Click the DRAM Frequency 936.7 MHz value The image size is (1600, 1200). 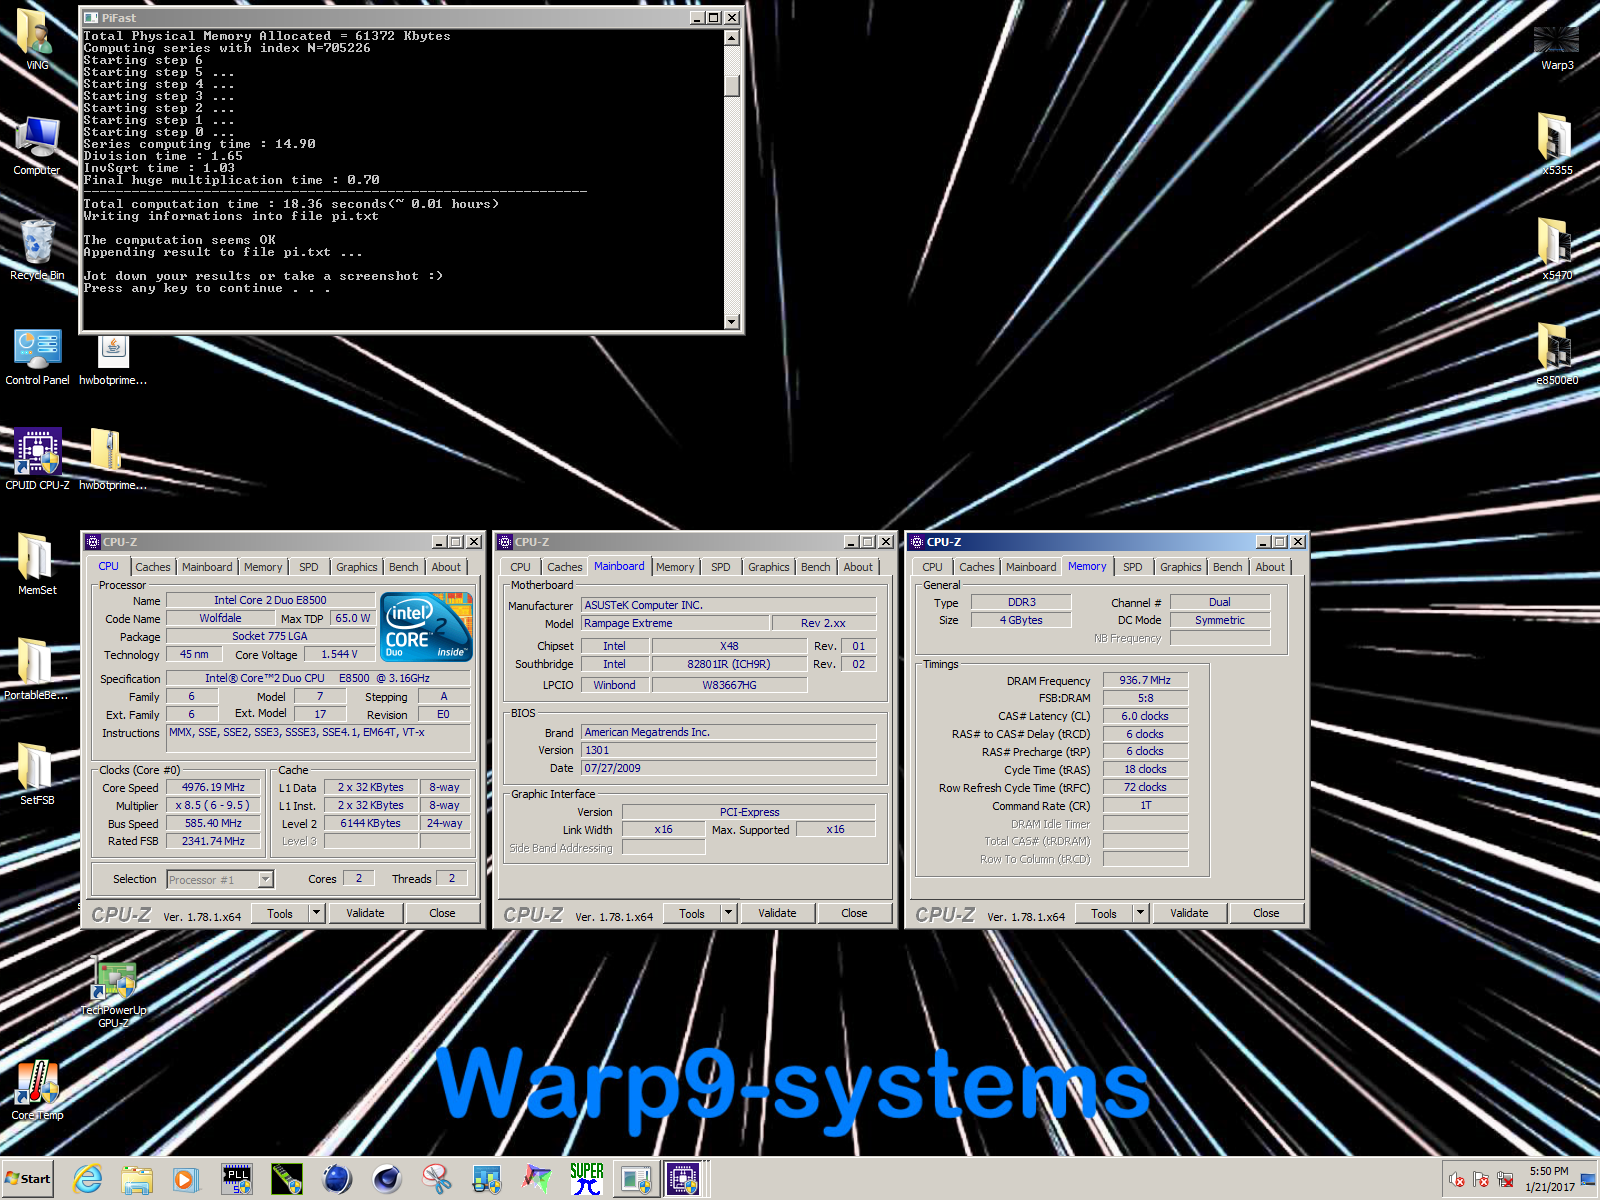coord(1145,680)
